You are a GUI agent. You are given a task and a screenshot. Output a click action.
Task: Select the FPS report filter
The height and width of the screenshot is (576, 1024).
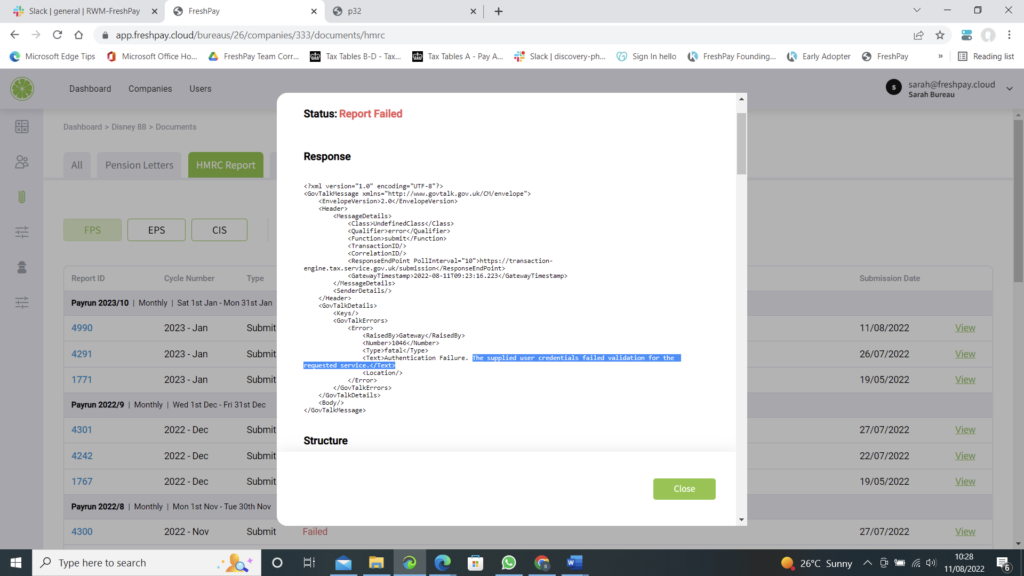point(93,230)
